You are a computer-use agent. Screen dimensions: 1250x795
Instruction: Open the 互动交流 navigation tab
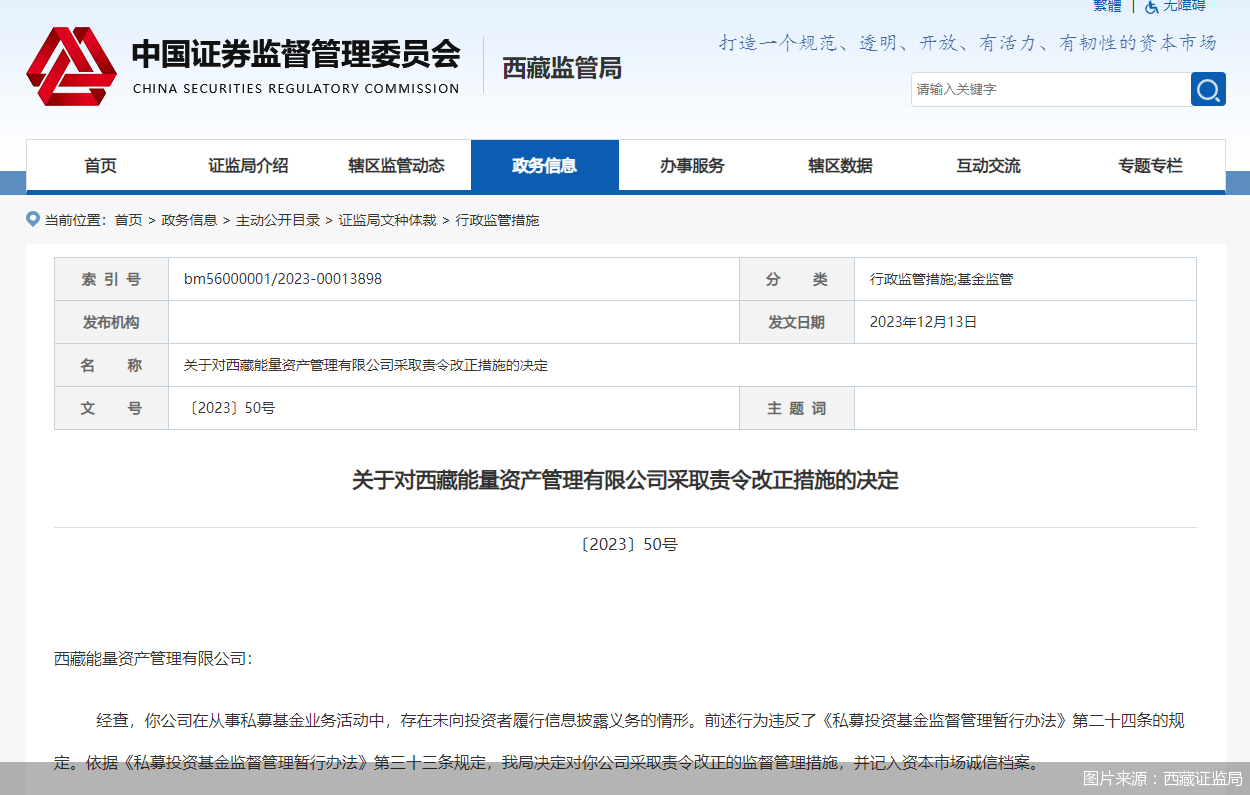point(988,166)
